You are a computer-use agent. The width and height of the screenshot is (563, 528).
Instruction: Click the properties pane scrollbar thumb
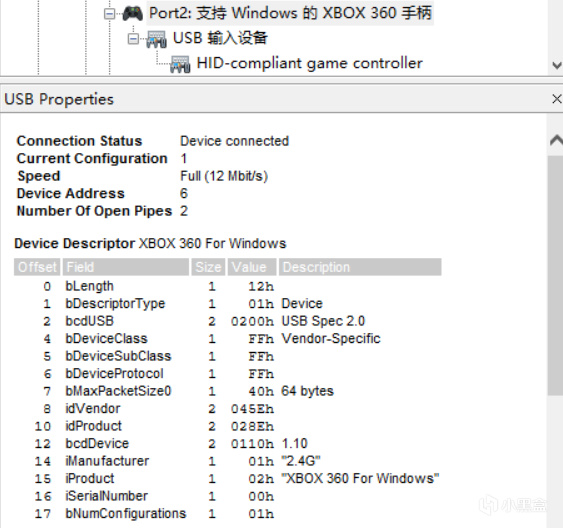point(555,276)
